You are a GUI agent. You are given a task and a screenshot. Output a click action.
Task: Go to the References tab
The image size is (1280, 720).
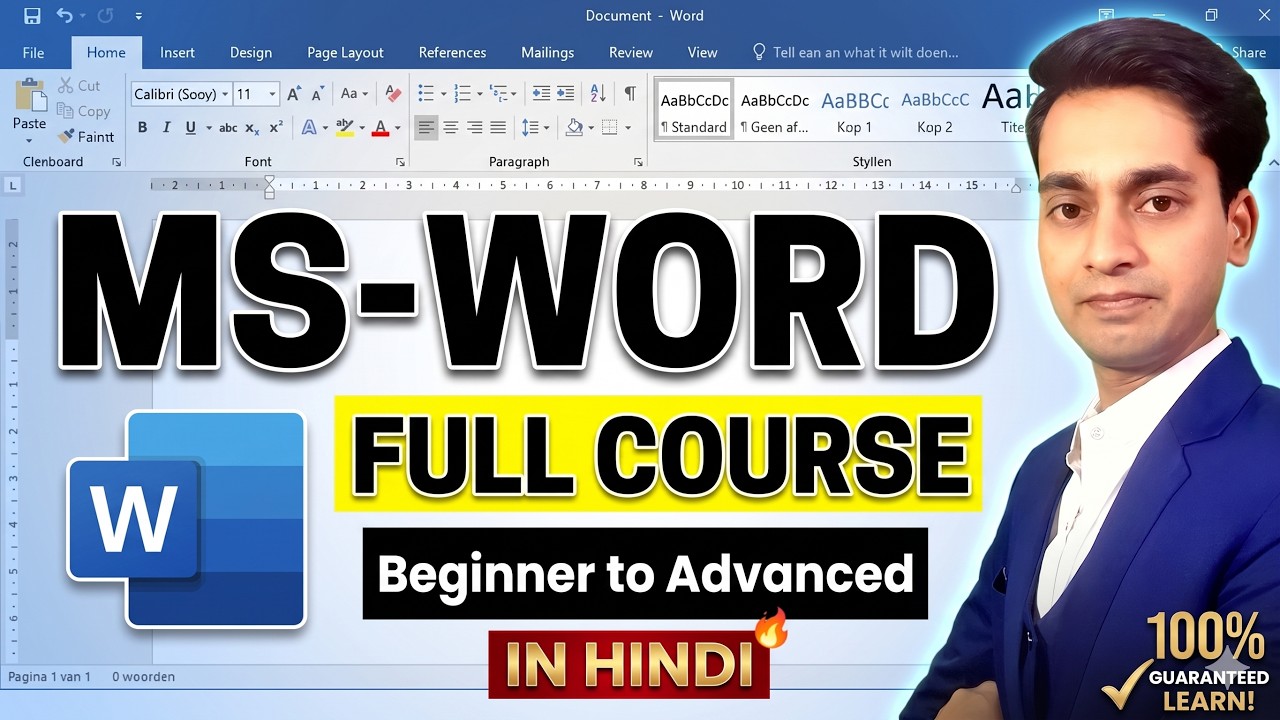[452, 52]
